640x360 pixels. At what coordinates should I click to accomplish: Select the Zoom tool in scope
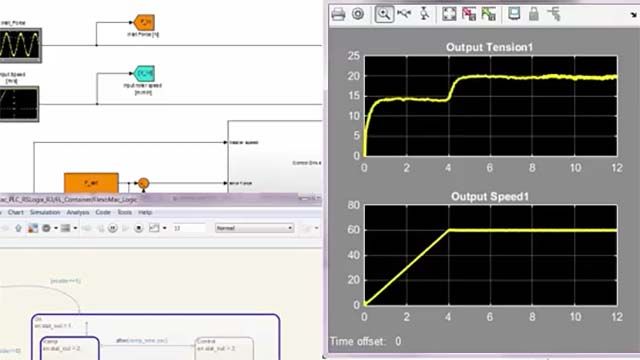point(384,14)
